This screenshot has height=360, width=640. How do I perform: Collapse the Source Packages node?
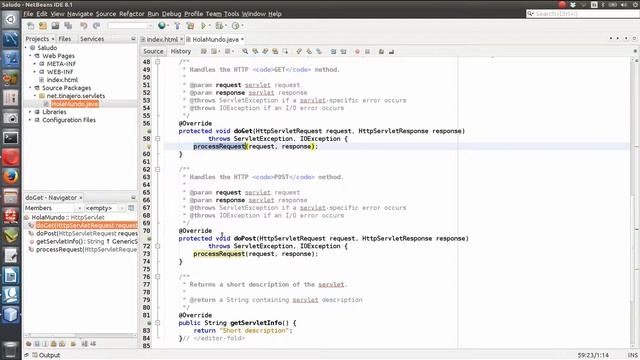30,88
